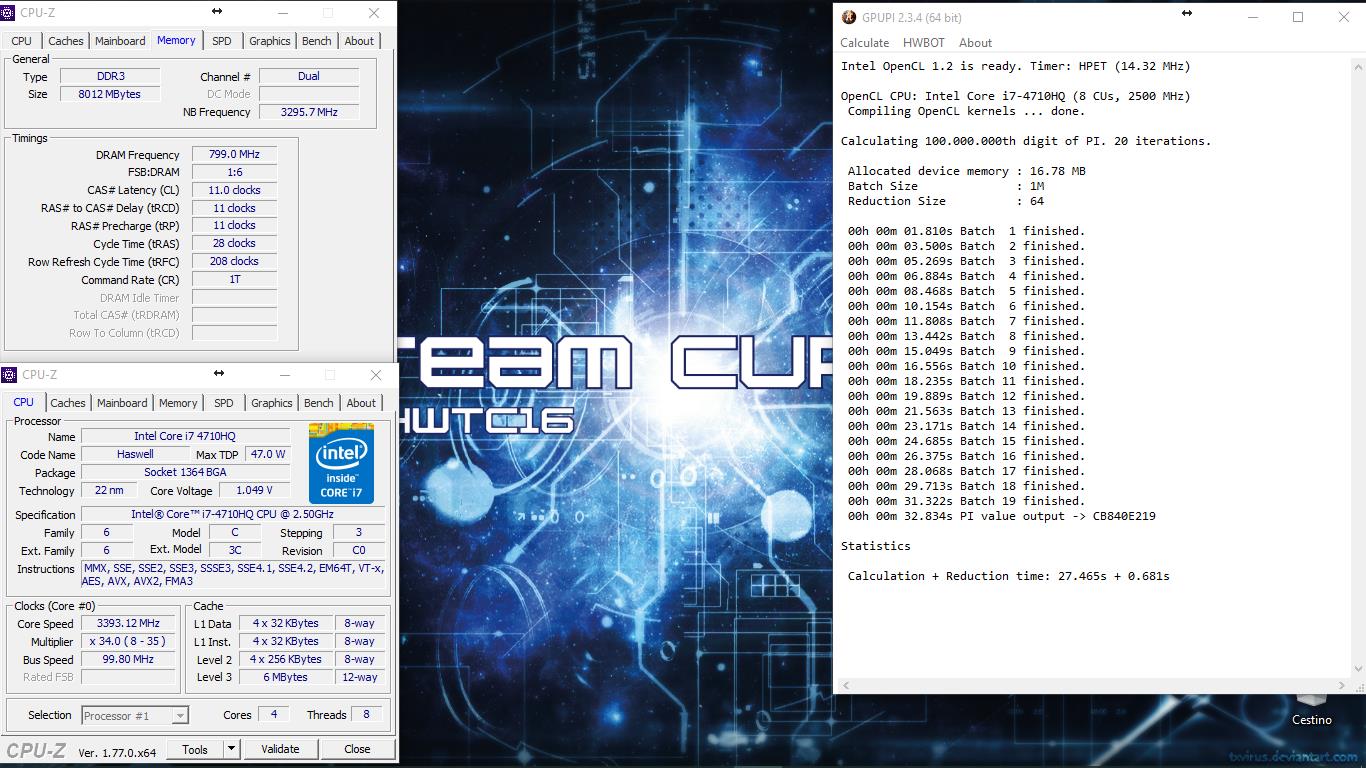This screenshot has height=768, width=1366.
Task: Switch to the Caches tab in the Memory CPU-Z window
Action: [66, 41]
